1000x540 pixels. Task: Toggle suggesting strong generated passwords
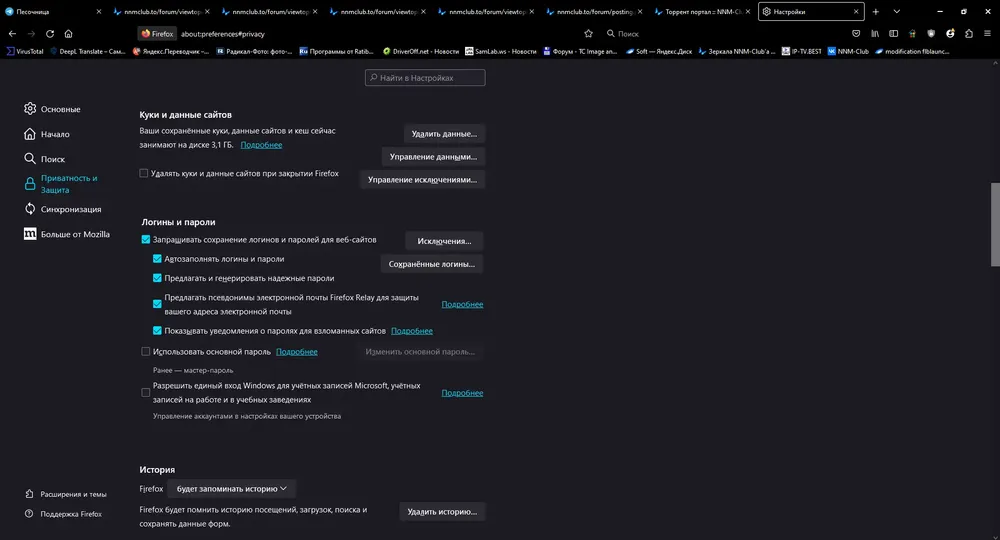(x=157, y=278)
